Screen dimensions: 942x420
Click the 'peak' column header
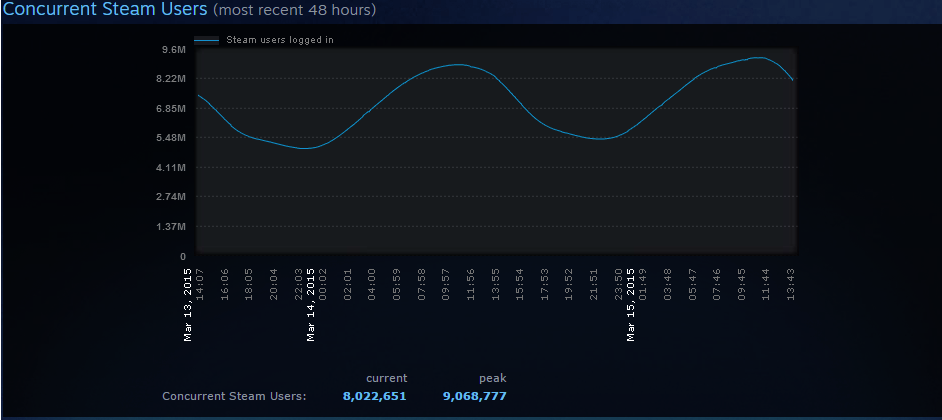pyautogui.click(x=493, y=379)
